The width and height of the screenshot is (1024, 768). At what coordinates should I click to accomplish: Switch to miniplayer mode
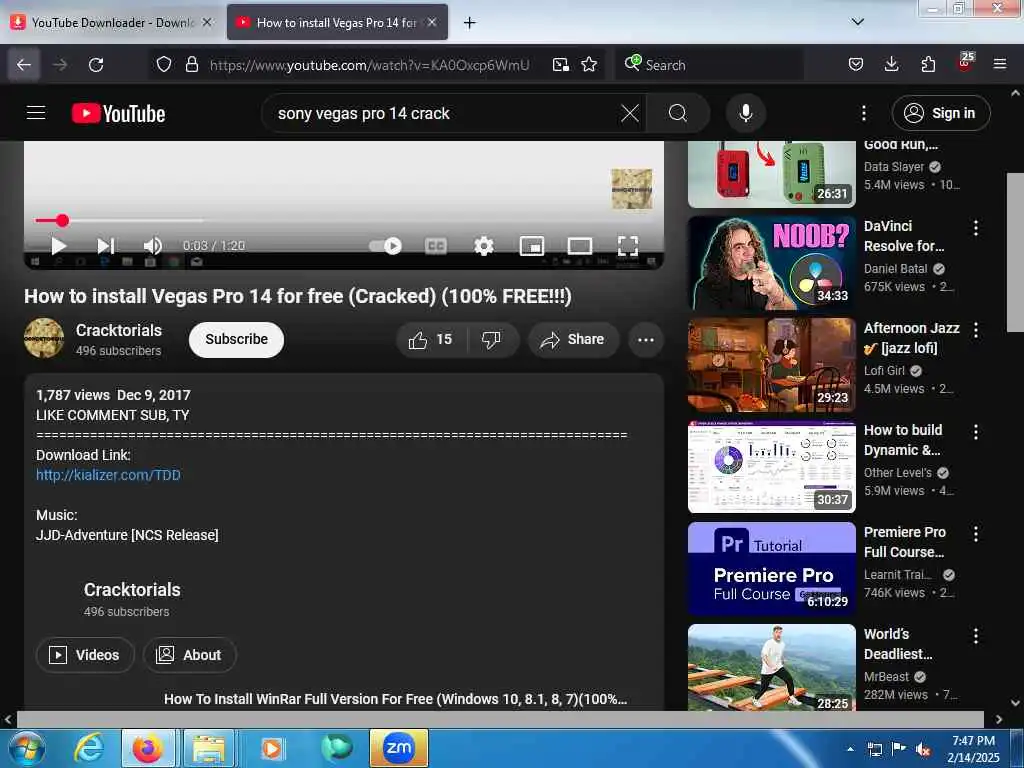click(532, 246)
